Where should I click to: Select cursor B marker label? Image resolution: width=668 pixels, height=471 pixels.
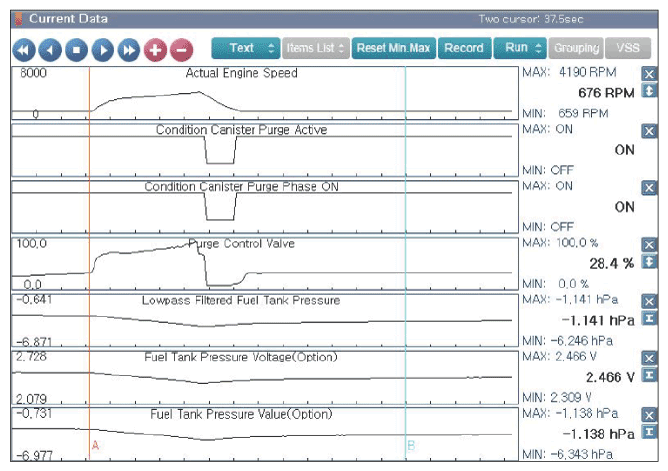[411, 445]
